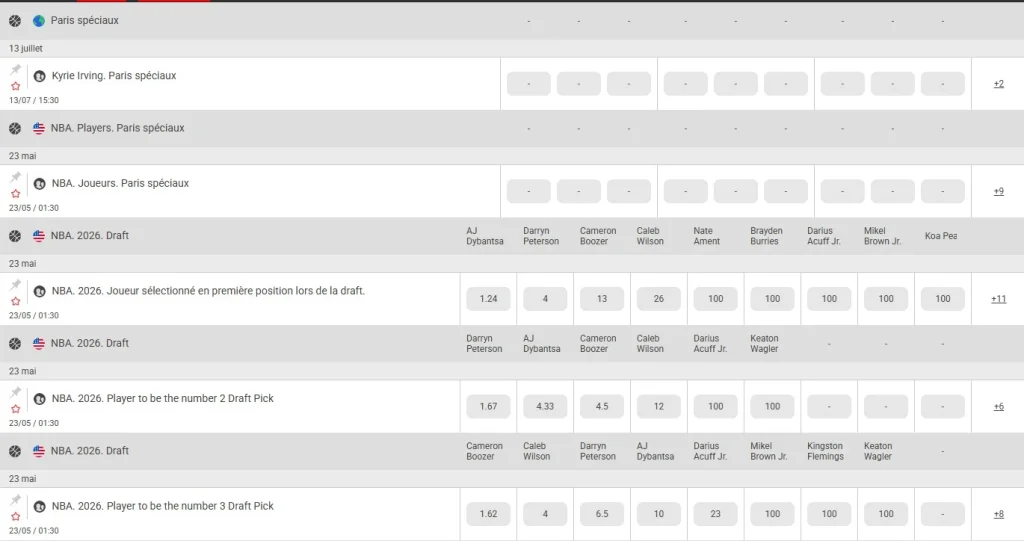Image resolution: width=1024 pixels, height=541 pixels.
Task: Bet Darryn Peterson first pick at 4
Action: (545, 299)
